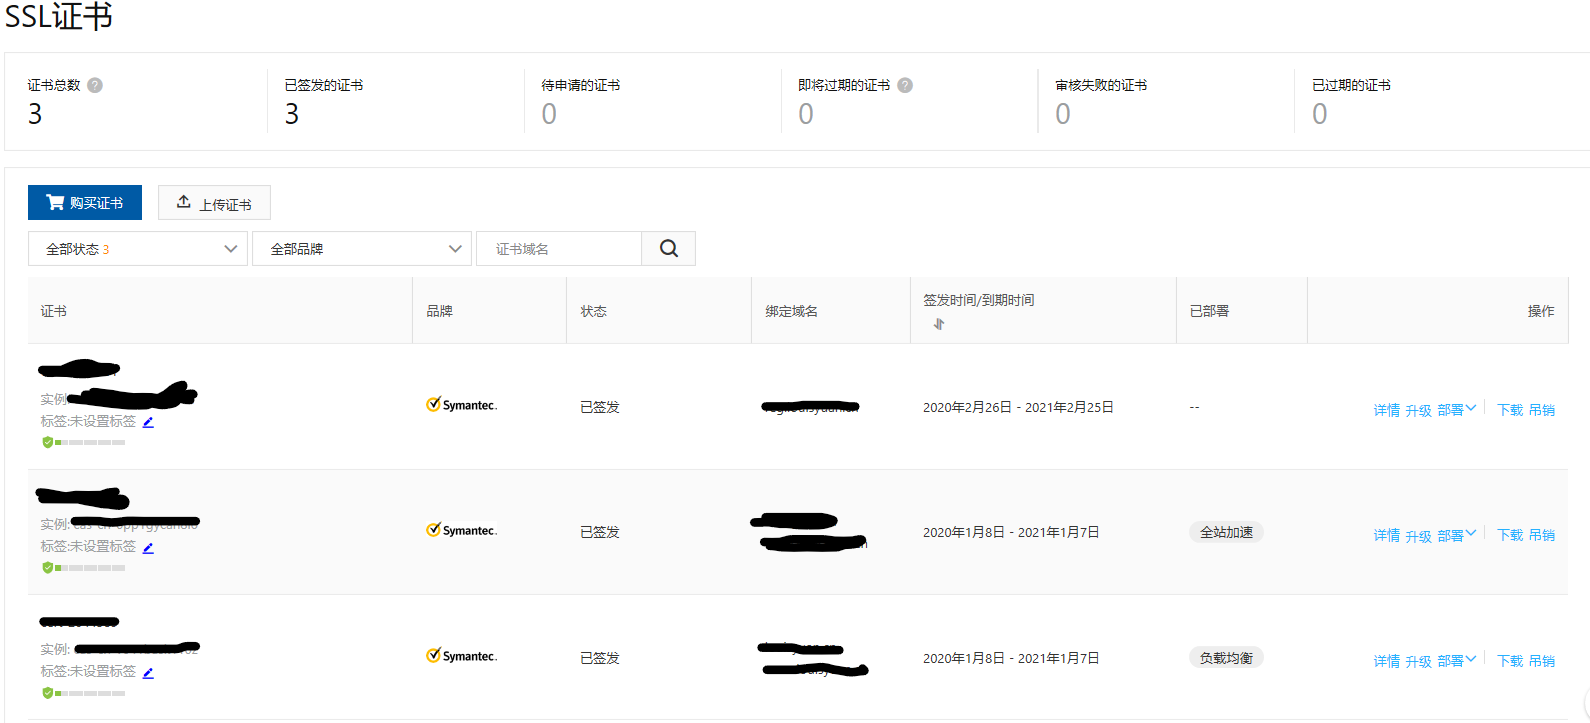Click 吊销 in the 全站加速 row

tap(1542, 535)
